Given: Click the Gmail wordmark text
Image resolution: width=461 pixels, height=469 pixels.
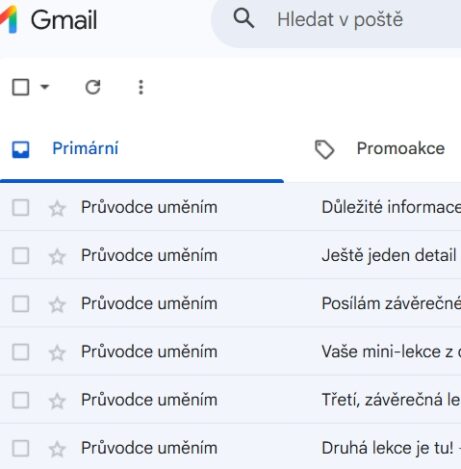Looking at the screenshot, I should 64,20.
